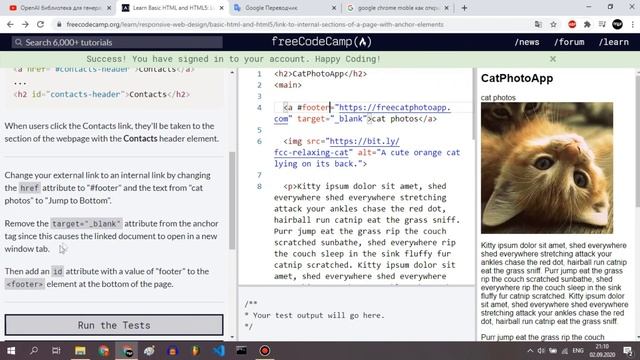Open the notification center icon
640x360 pixels.
[x=628, y=351]
